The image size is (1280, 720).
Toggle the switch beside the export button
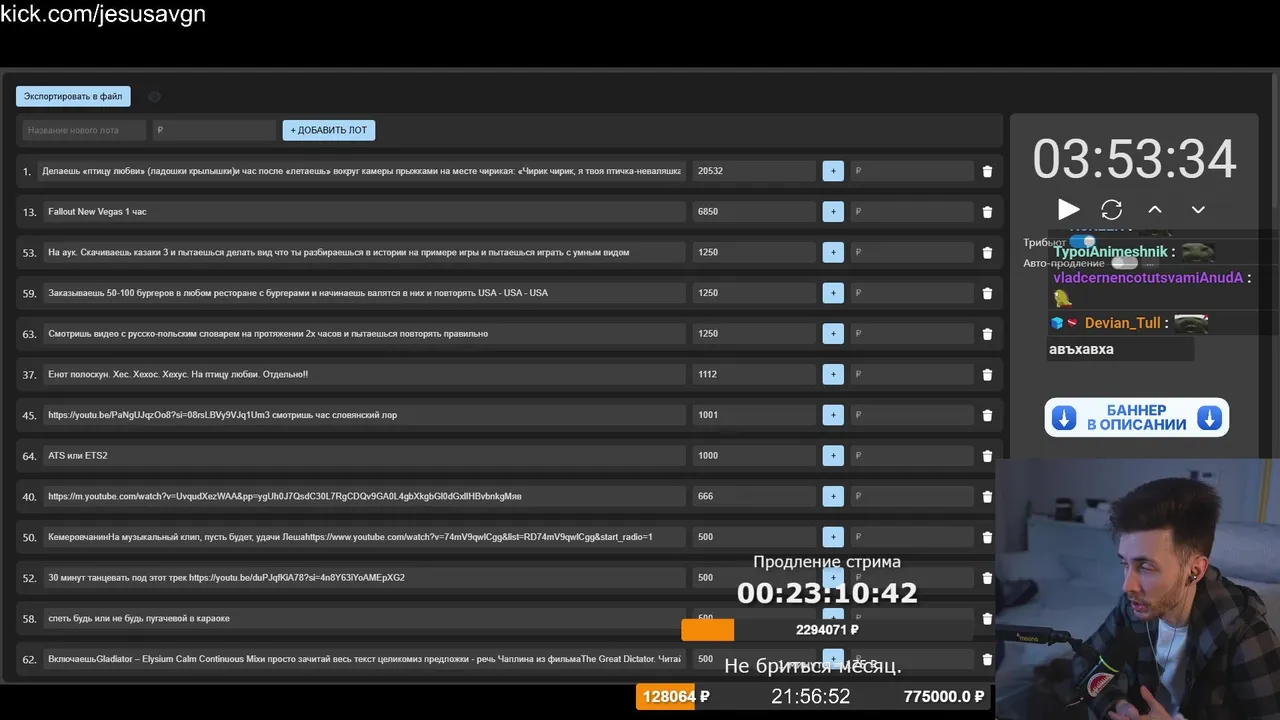[154, 97]
